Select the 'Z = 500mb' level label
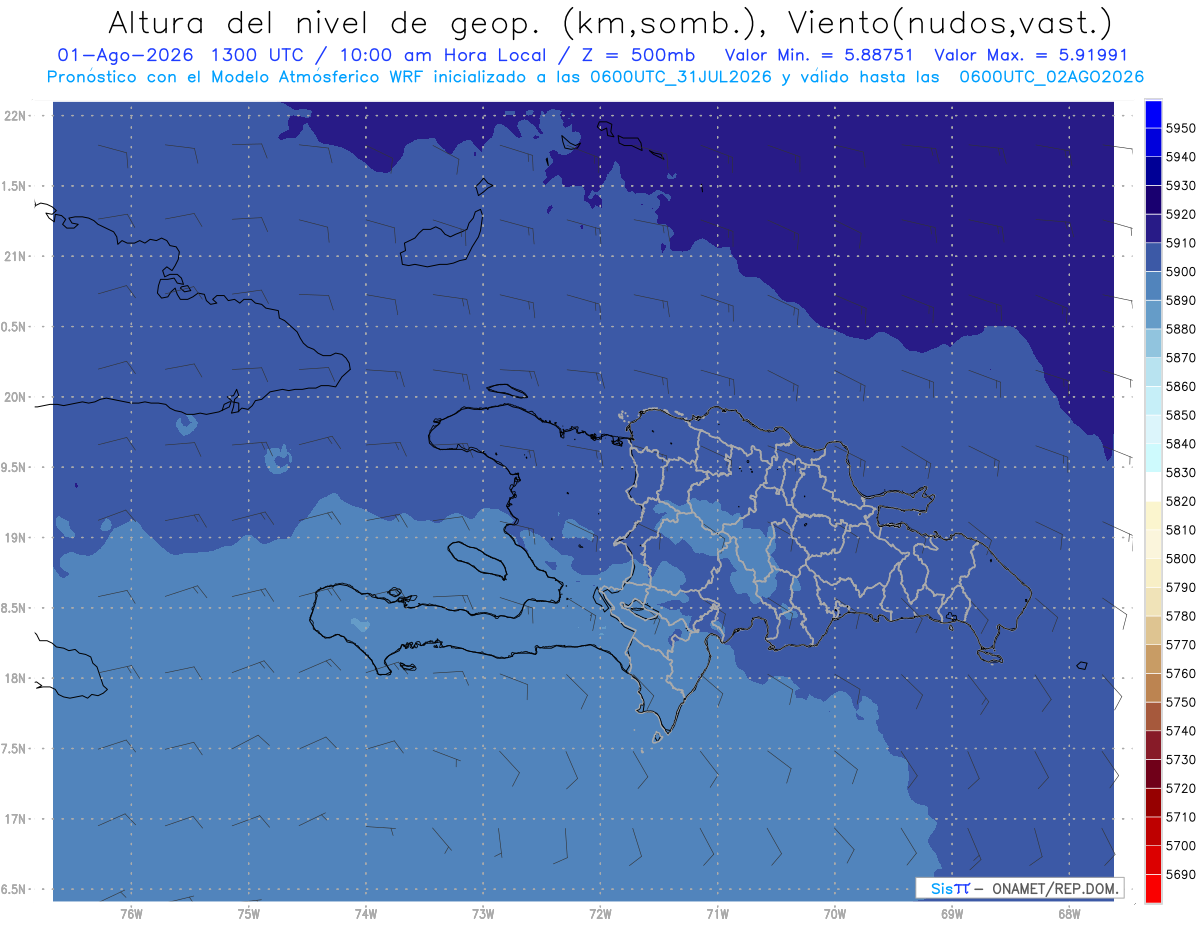The image size is (1200, 927). click(639, 56)
